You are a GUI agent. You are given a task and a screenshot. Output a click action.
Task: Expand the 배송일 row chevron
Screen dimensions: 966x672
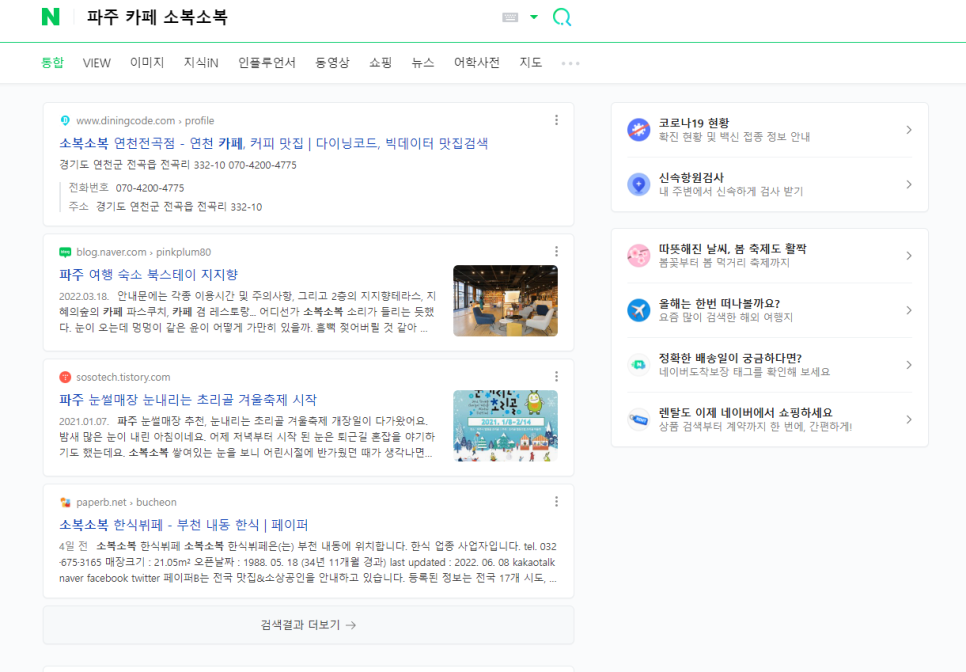click(x=909, y=365)
